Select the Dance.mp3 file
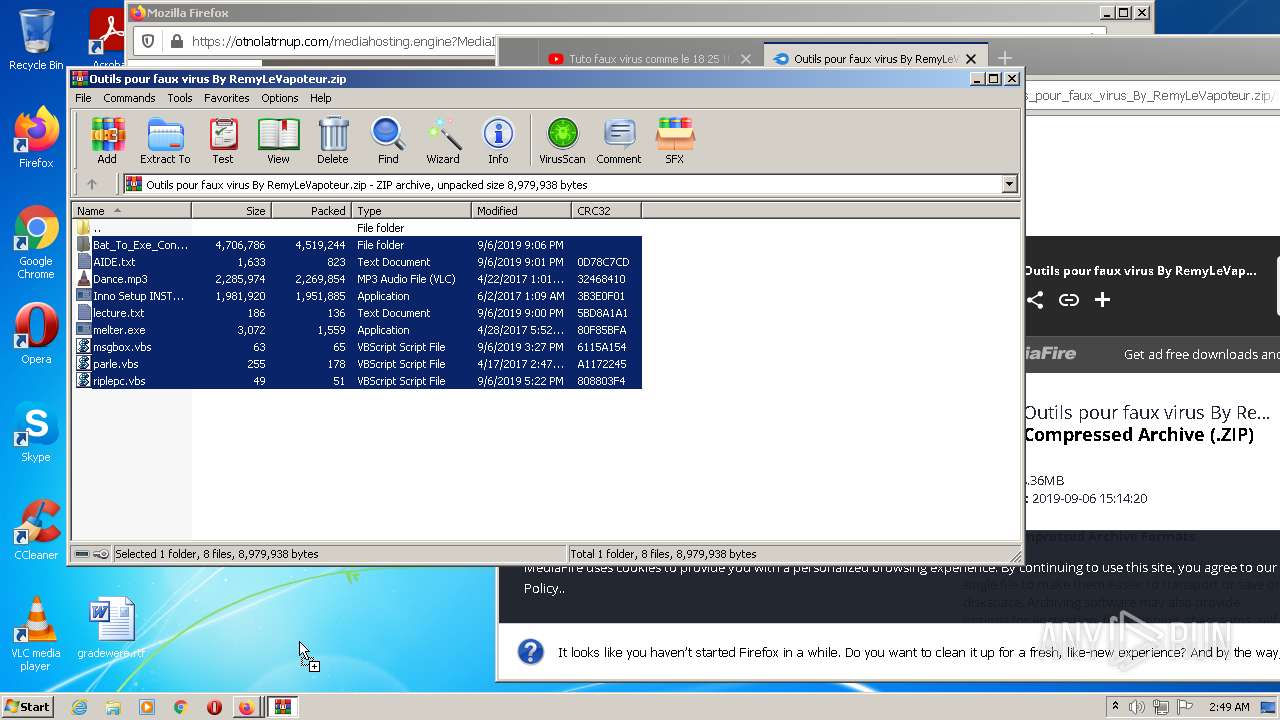The image size is (1280, 720). click(x=357, y=279)
